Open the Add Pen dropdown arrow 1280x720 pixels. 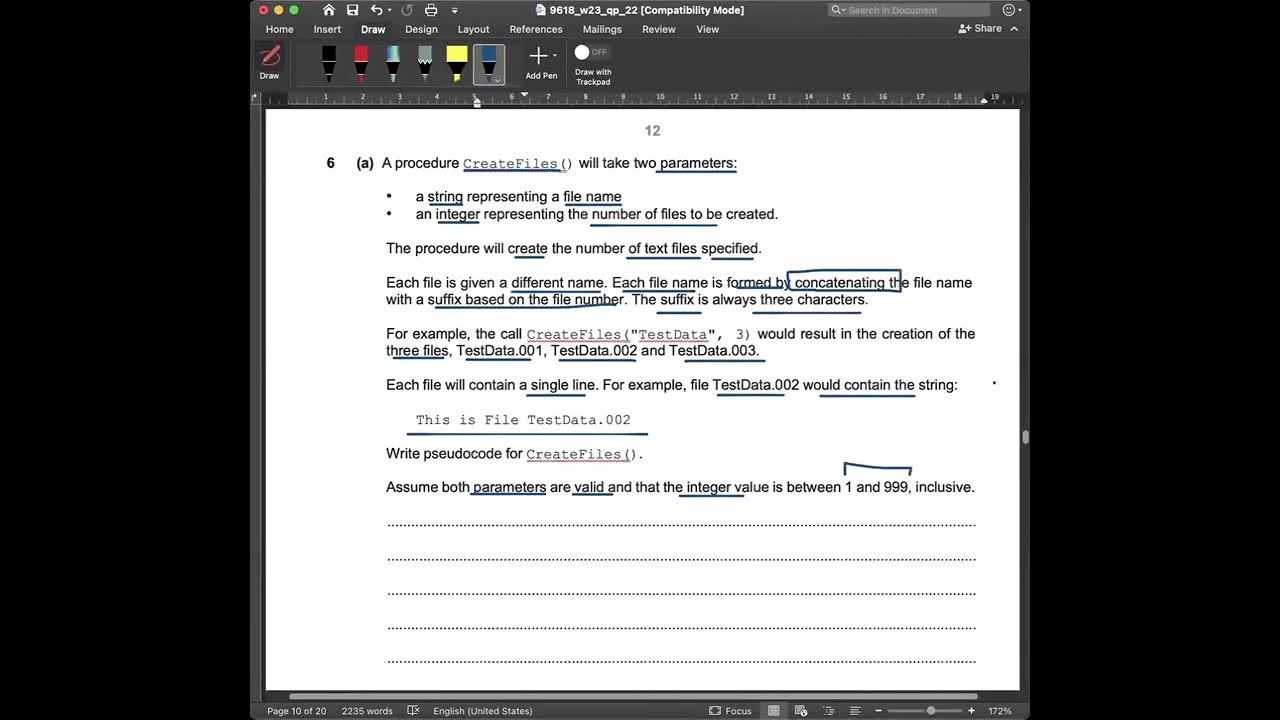[555, 56]
